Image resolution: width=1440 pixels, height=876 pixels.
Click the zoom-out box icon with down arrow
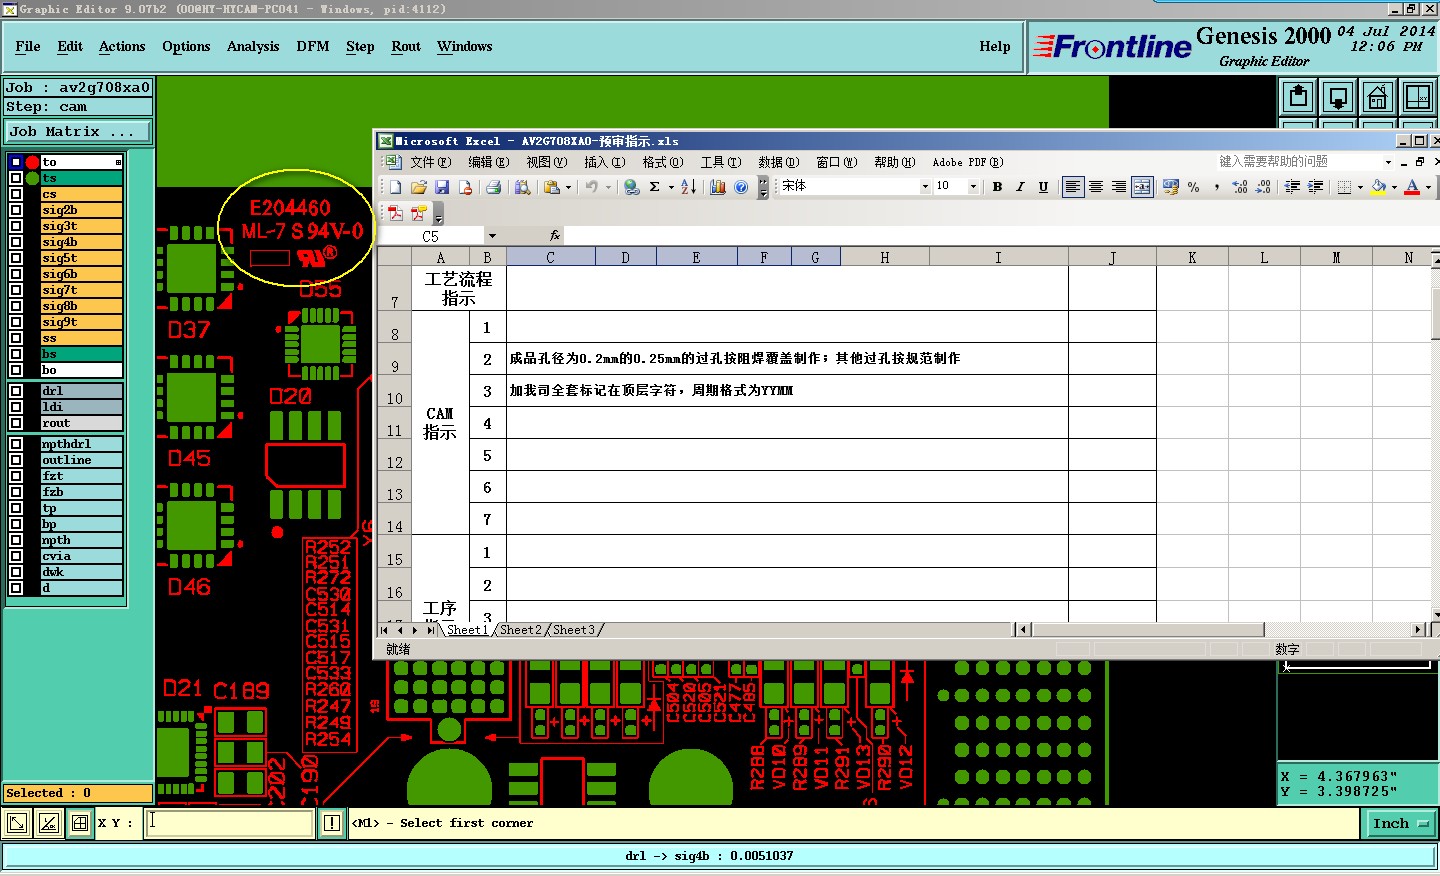pyautogui.click(x=1338, y=97)
